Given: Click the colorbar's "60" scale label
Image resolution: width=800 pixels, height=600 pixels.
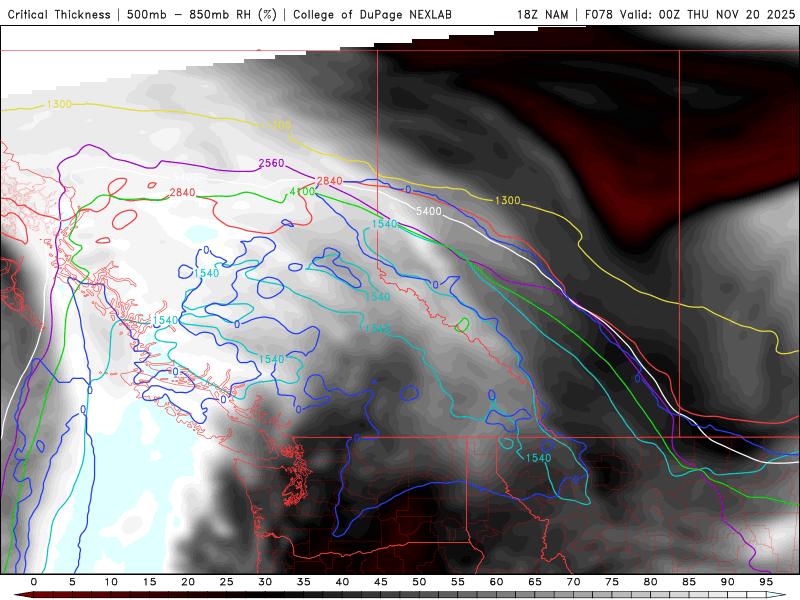Looking at the screenshot, I should point(496,582).
